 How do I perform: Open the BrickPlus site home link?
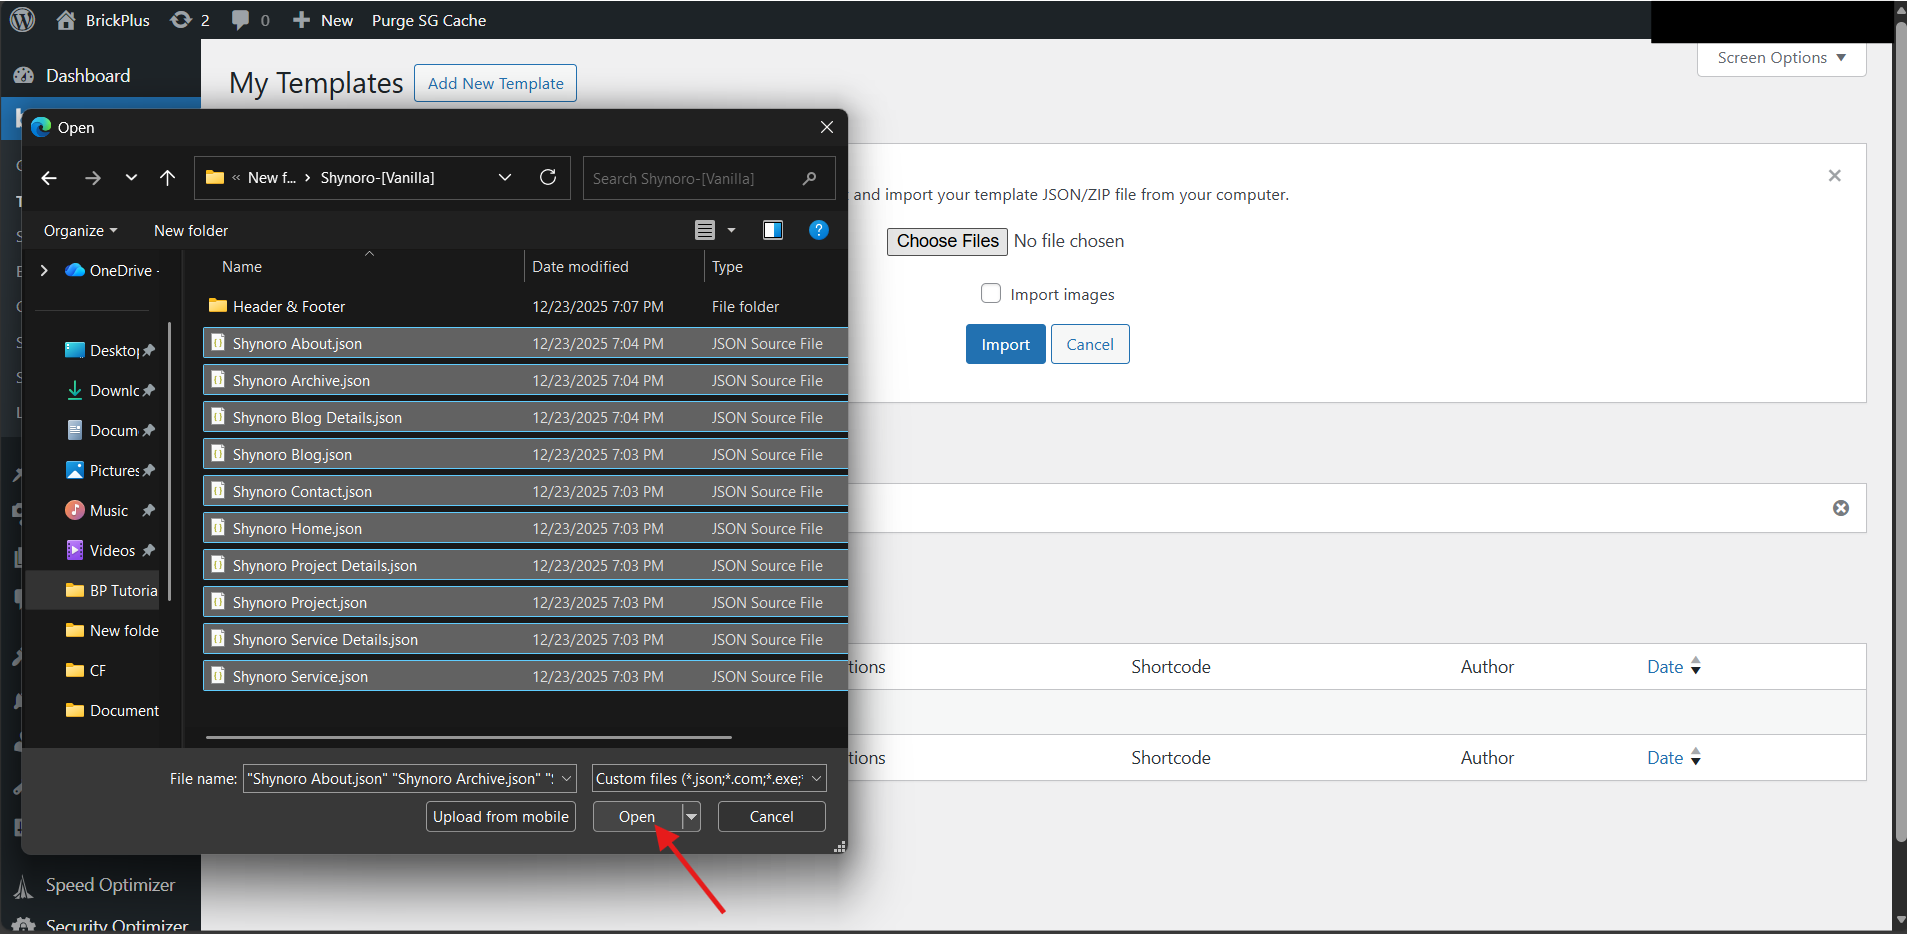(x=103, y=20)
